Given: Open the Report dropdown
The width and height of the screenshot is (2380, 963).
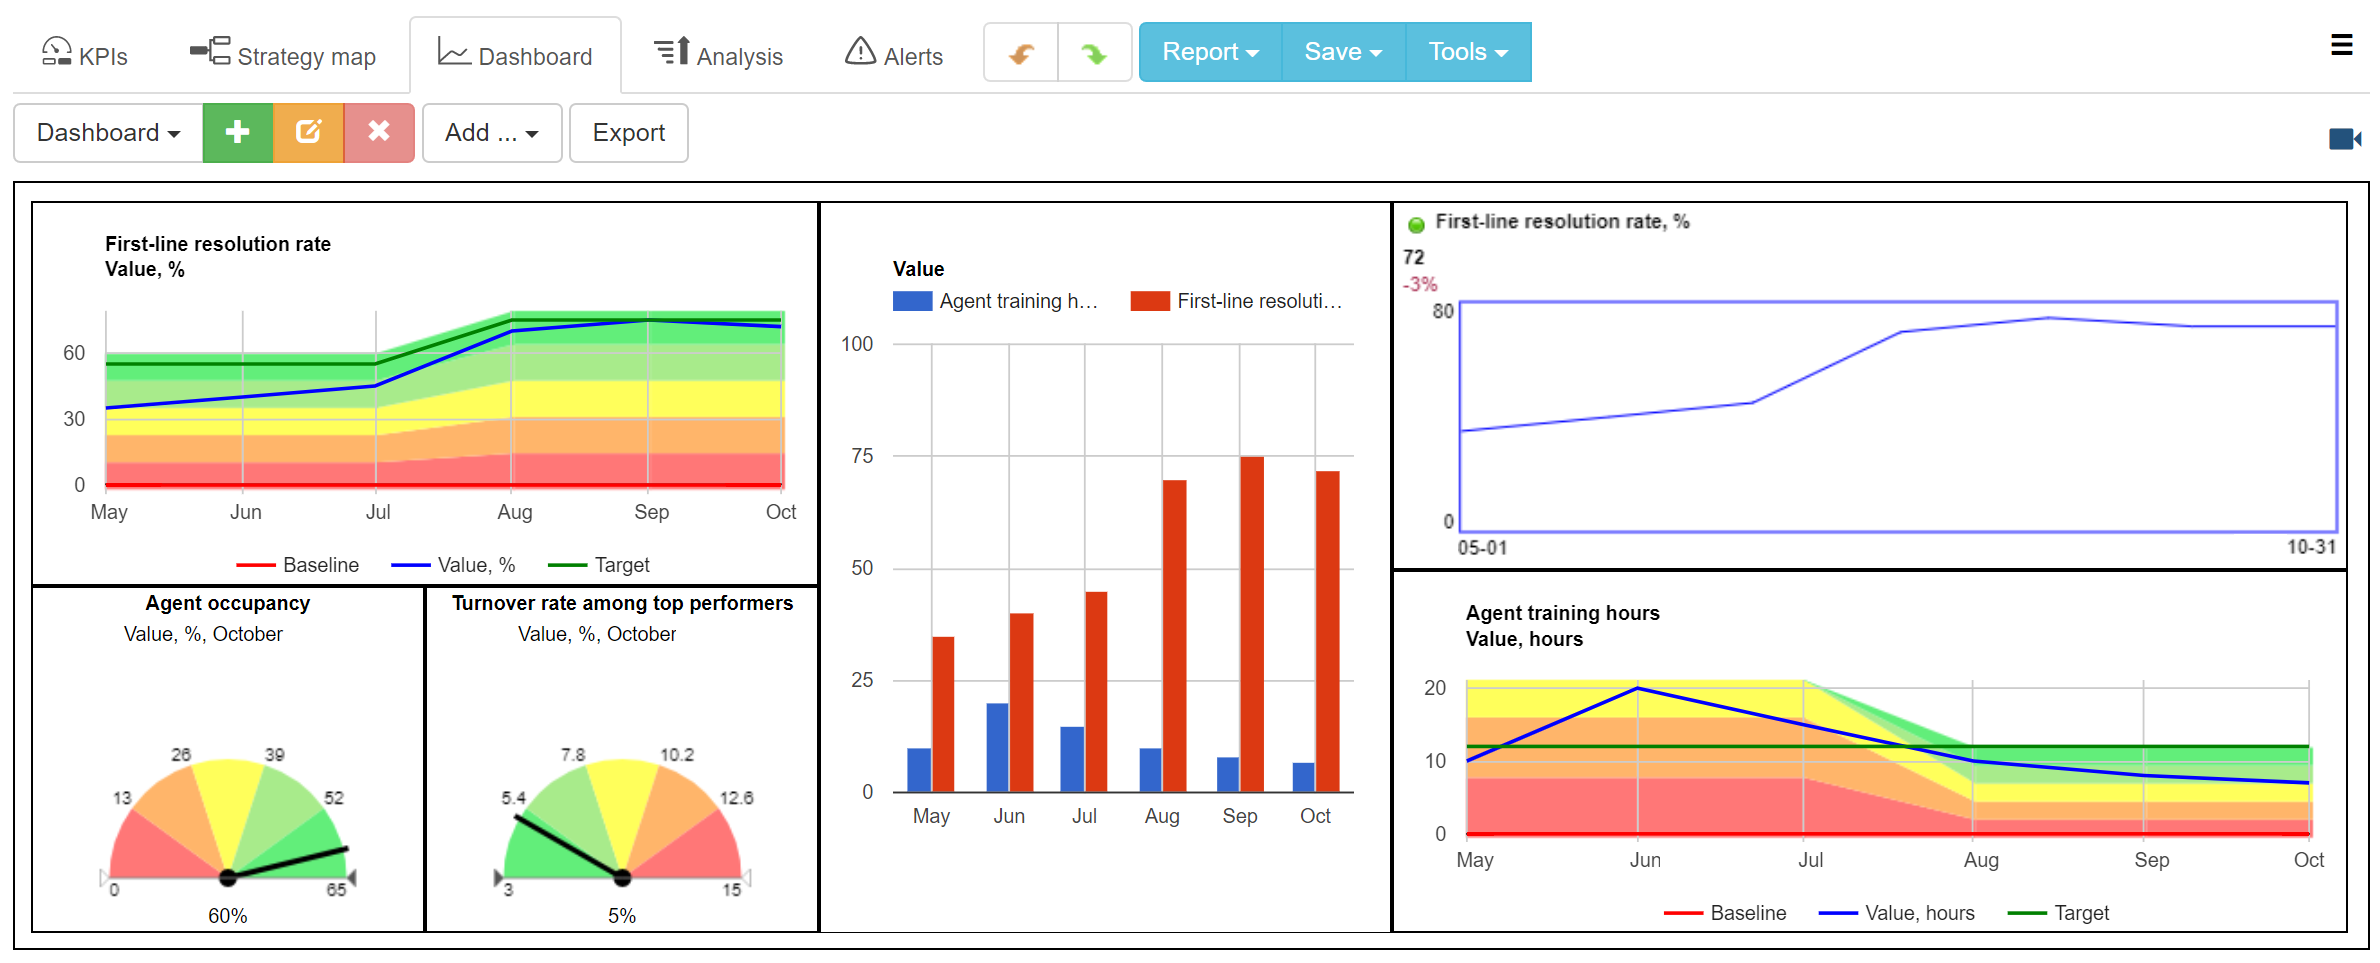Looking at the screenshot, I should pos(1209,51).
